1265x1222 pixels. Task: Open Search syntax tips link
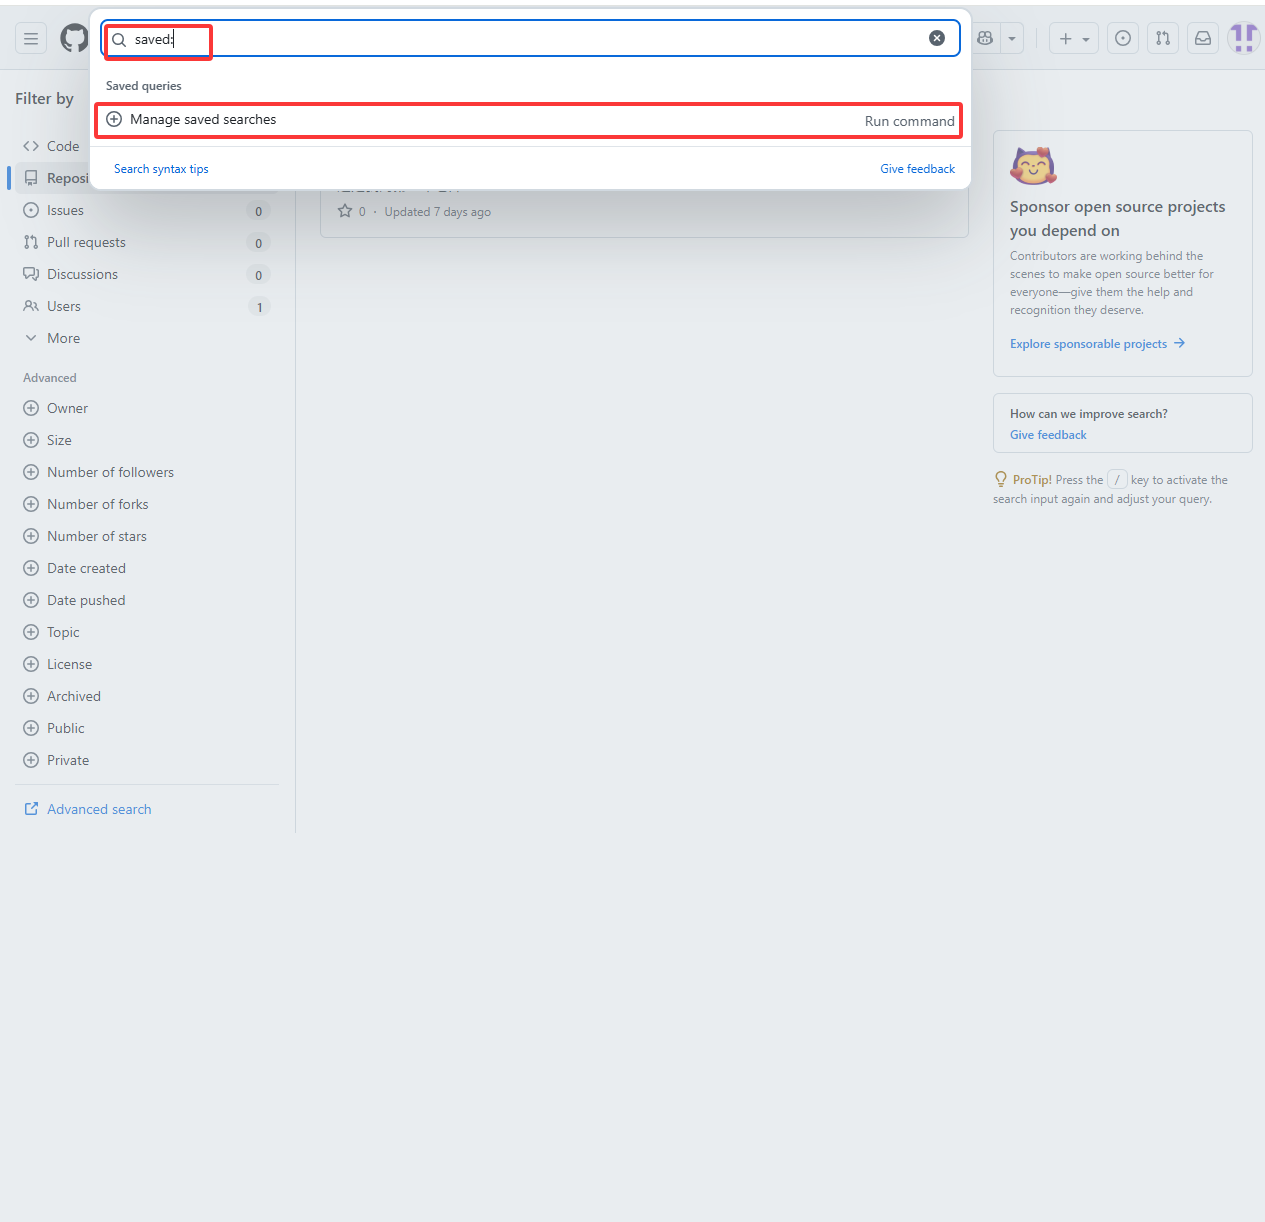pos(161,169)
